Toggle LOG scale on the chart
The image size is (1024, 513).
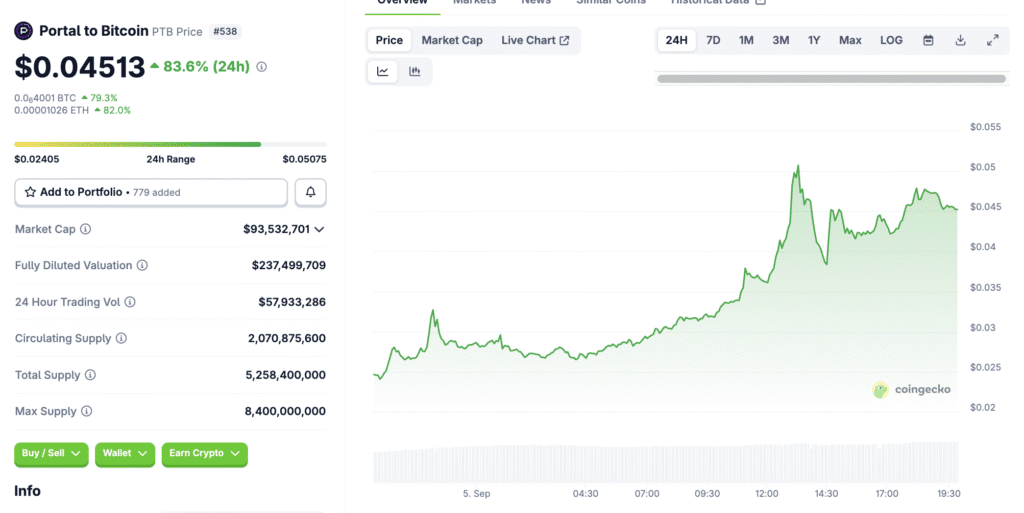point(891,40)
